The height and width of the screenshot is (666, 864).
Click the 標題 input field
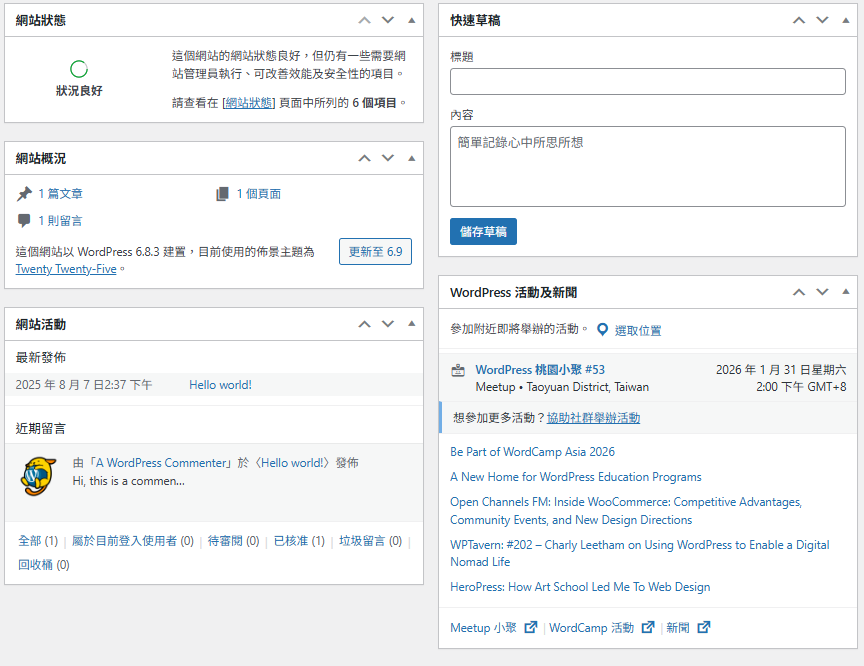[648, 82]
